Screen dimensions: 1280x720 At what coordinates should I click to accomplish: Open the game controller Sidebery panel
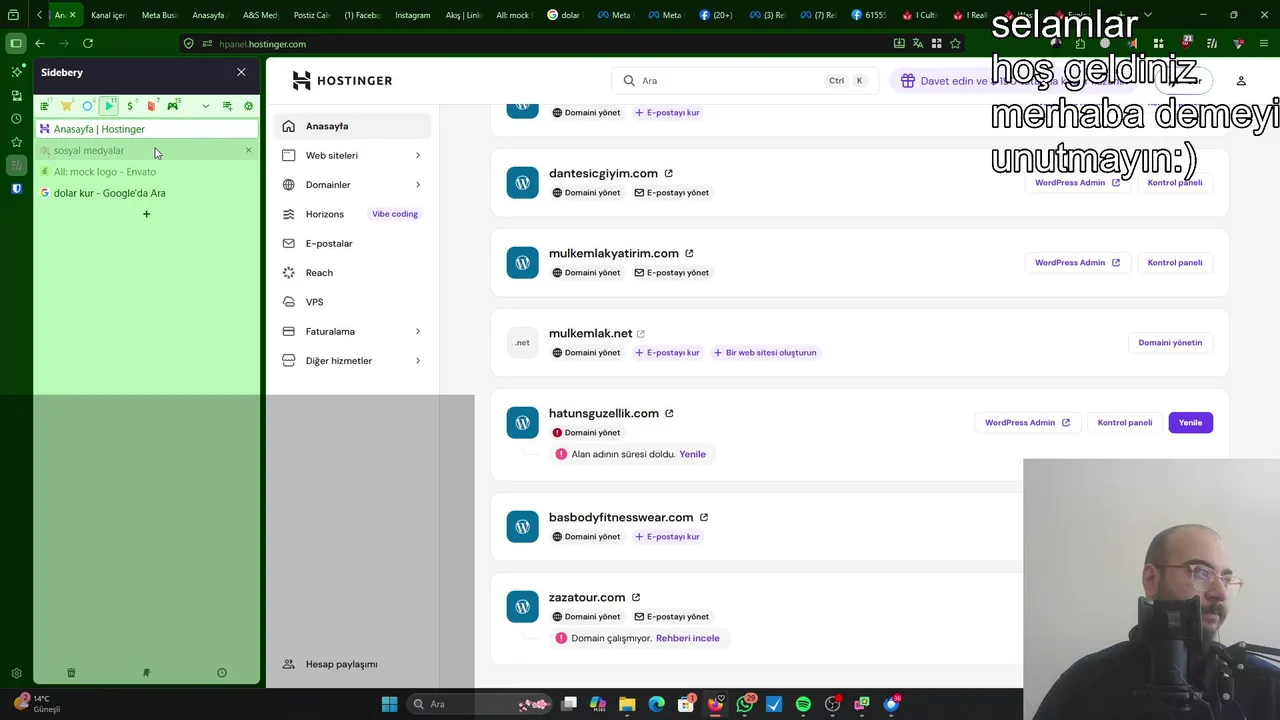(173, 106)
